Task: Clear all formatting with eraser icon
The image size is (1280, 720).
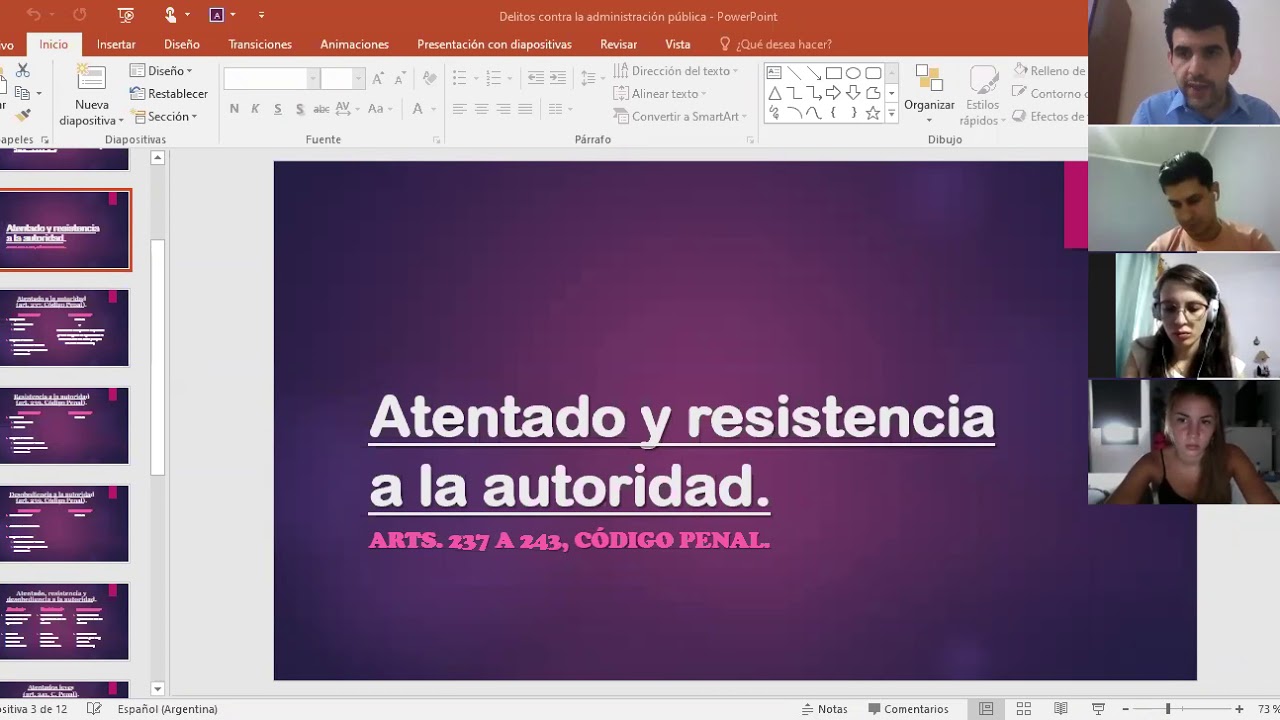Action: [429, 79]
